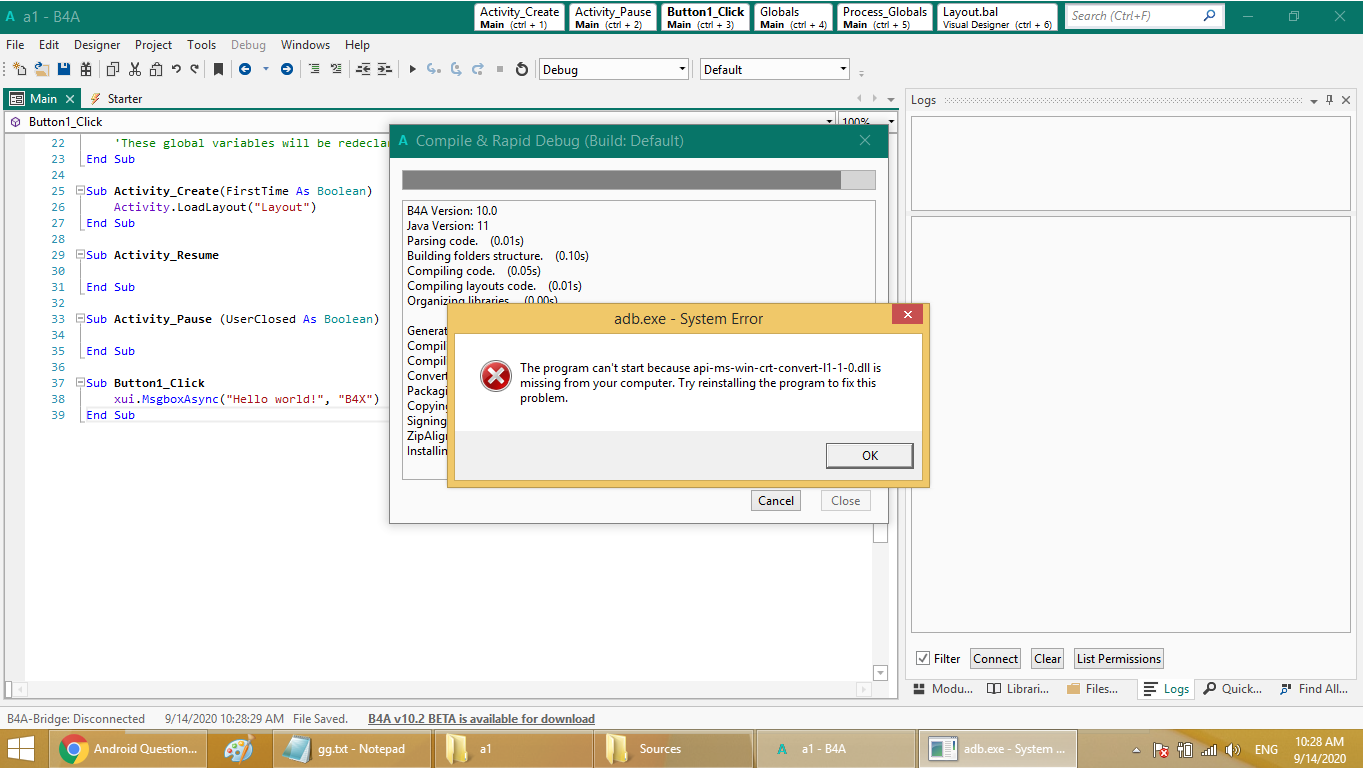The width and height of the screenshot is (1366, 768).
Task: Close the Main code tab
Action: click(70, 99)
